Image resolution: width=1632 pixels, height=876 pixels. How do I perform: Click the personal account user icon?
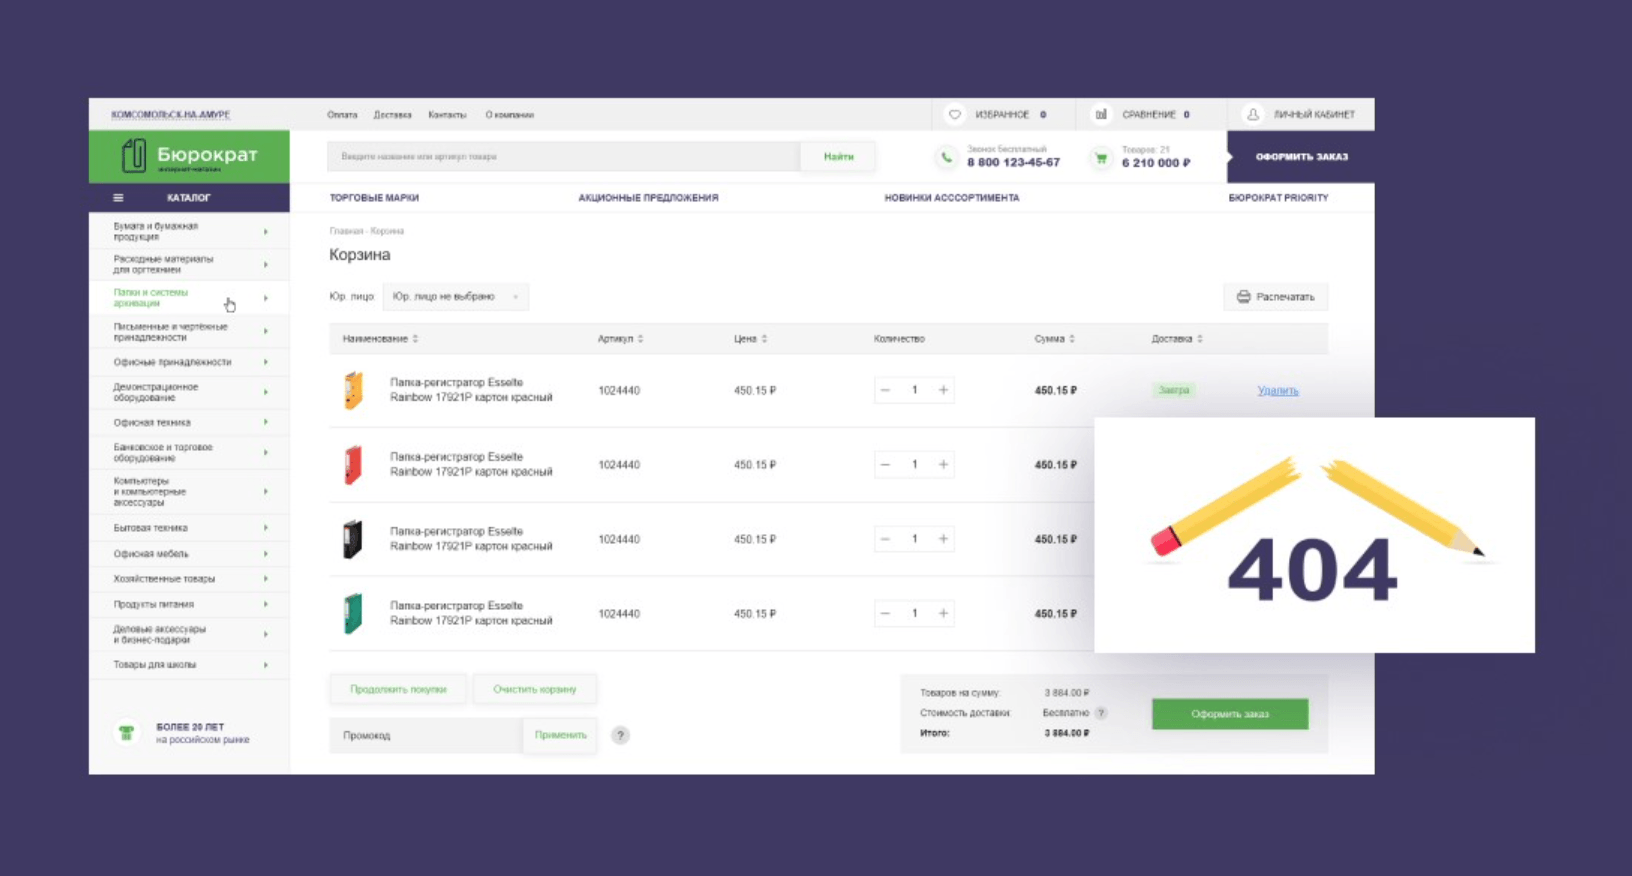tap(1253, 114)
